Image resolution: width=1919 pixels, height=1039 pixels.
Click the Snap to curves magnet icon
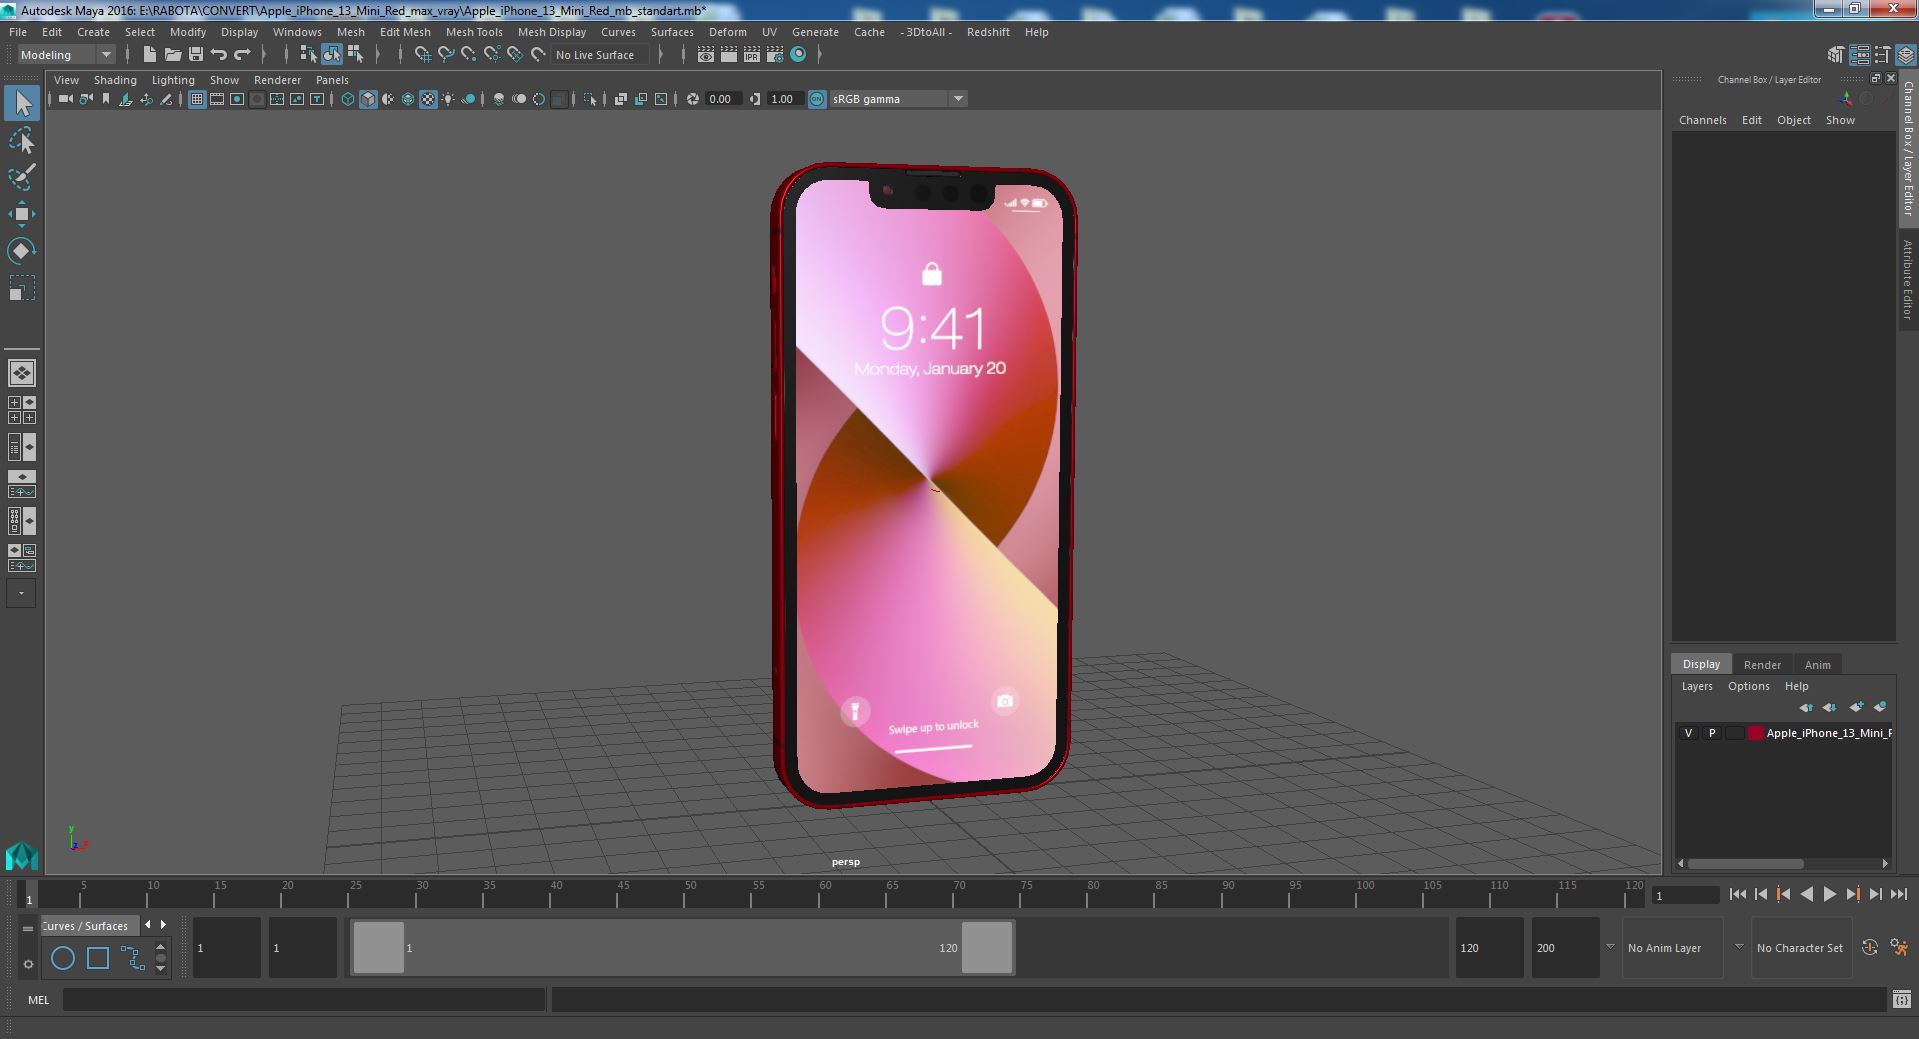[x=445, y=55]
